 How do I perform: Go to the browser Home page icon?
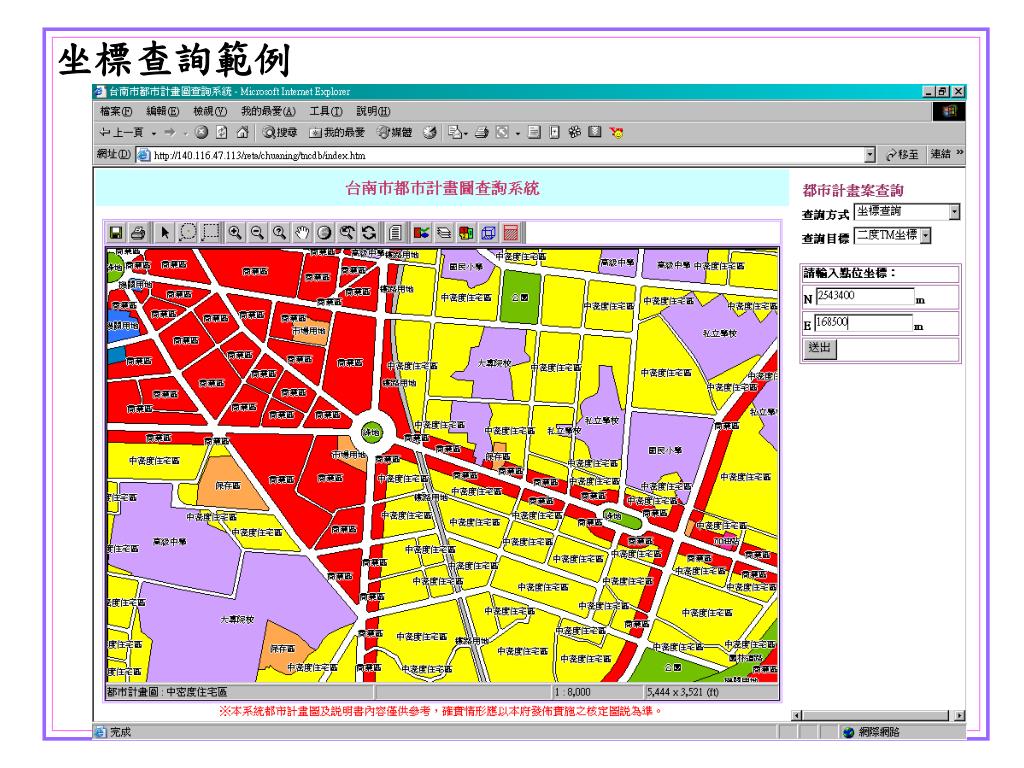242,133
